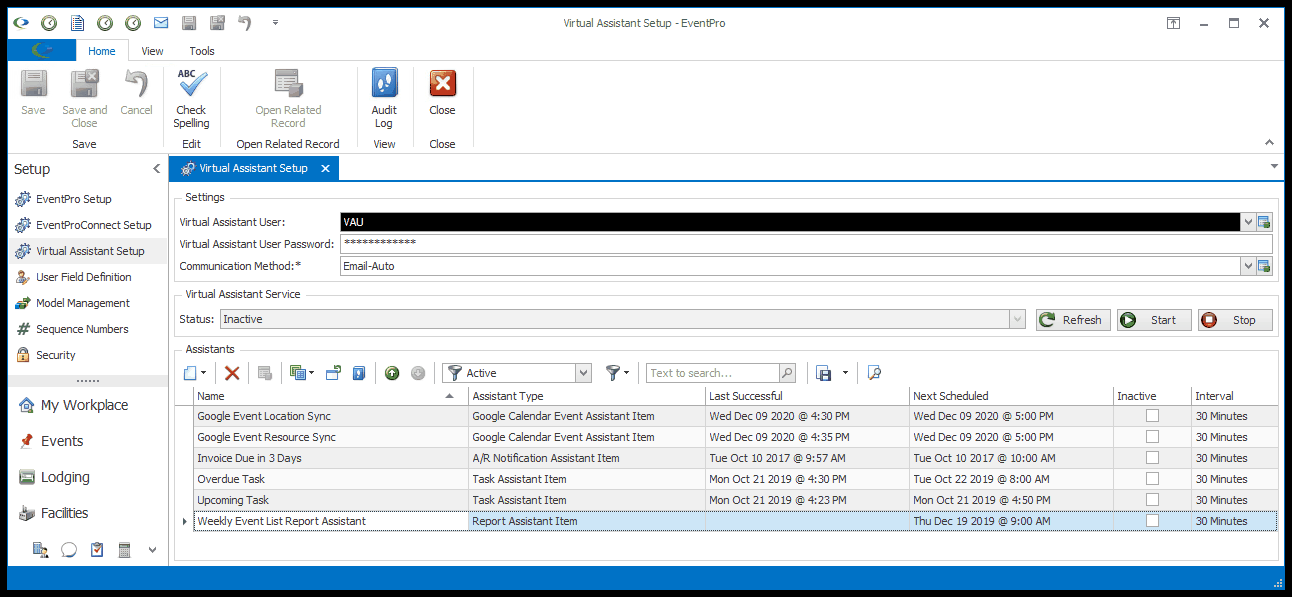Open Sequence Numbers in Setup list
Viewport: 1292px width, 597px height.
point(82,329)
